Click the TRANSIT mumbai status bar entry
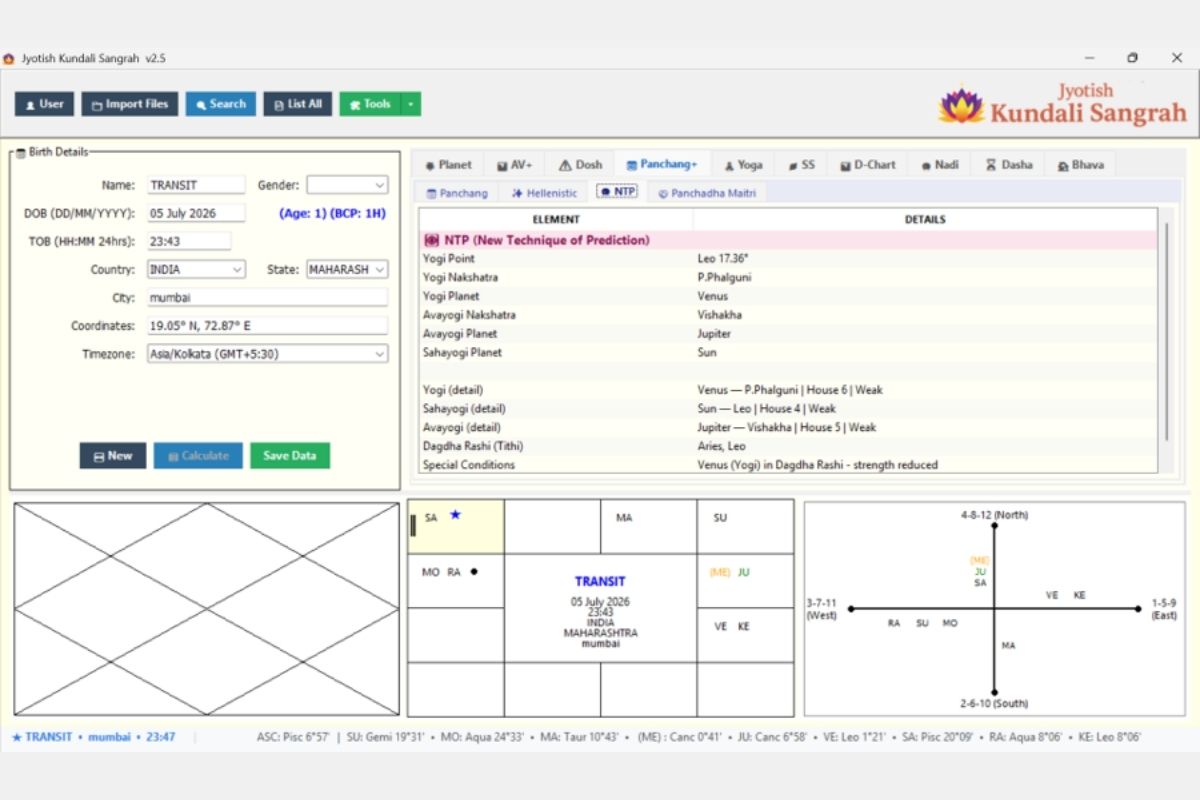The width and height of the screenshot is (1200, 800). coord(94,737)
